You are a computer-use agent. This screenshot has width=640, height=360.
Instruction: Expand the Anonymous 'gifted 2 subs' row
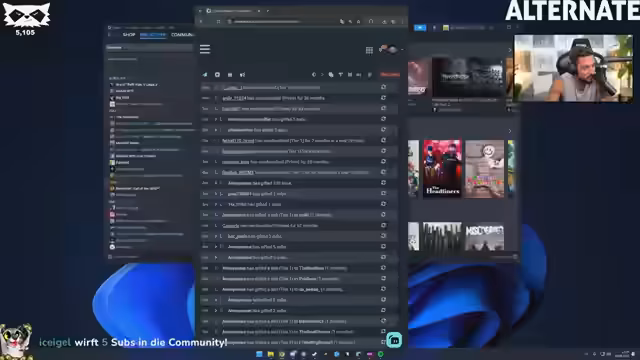216,311
